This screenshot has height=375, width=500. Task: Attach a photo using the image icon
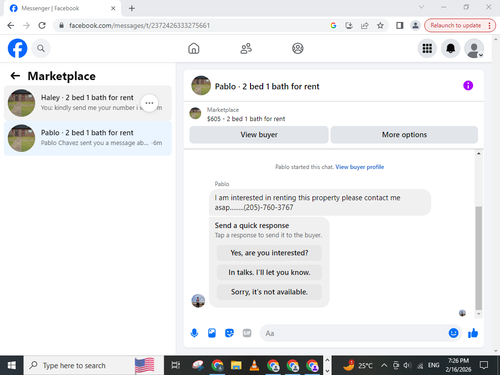212,333
